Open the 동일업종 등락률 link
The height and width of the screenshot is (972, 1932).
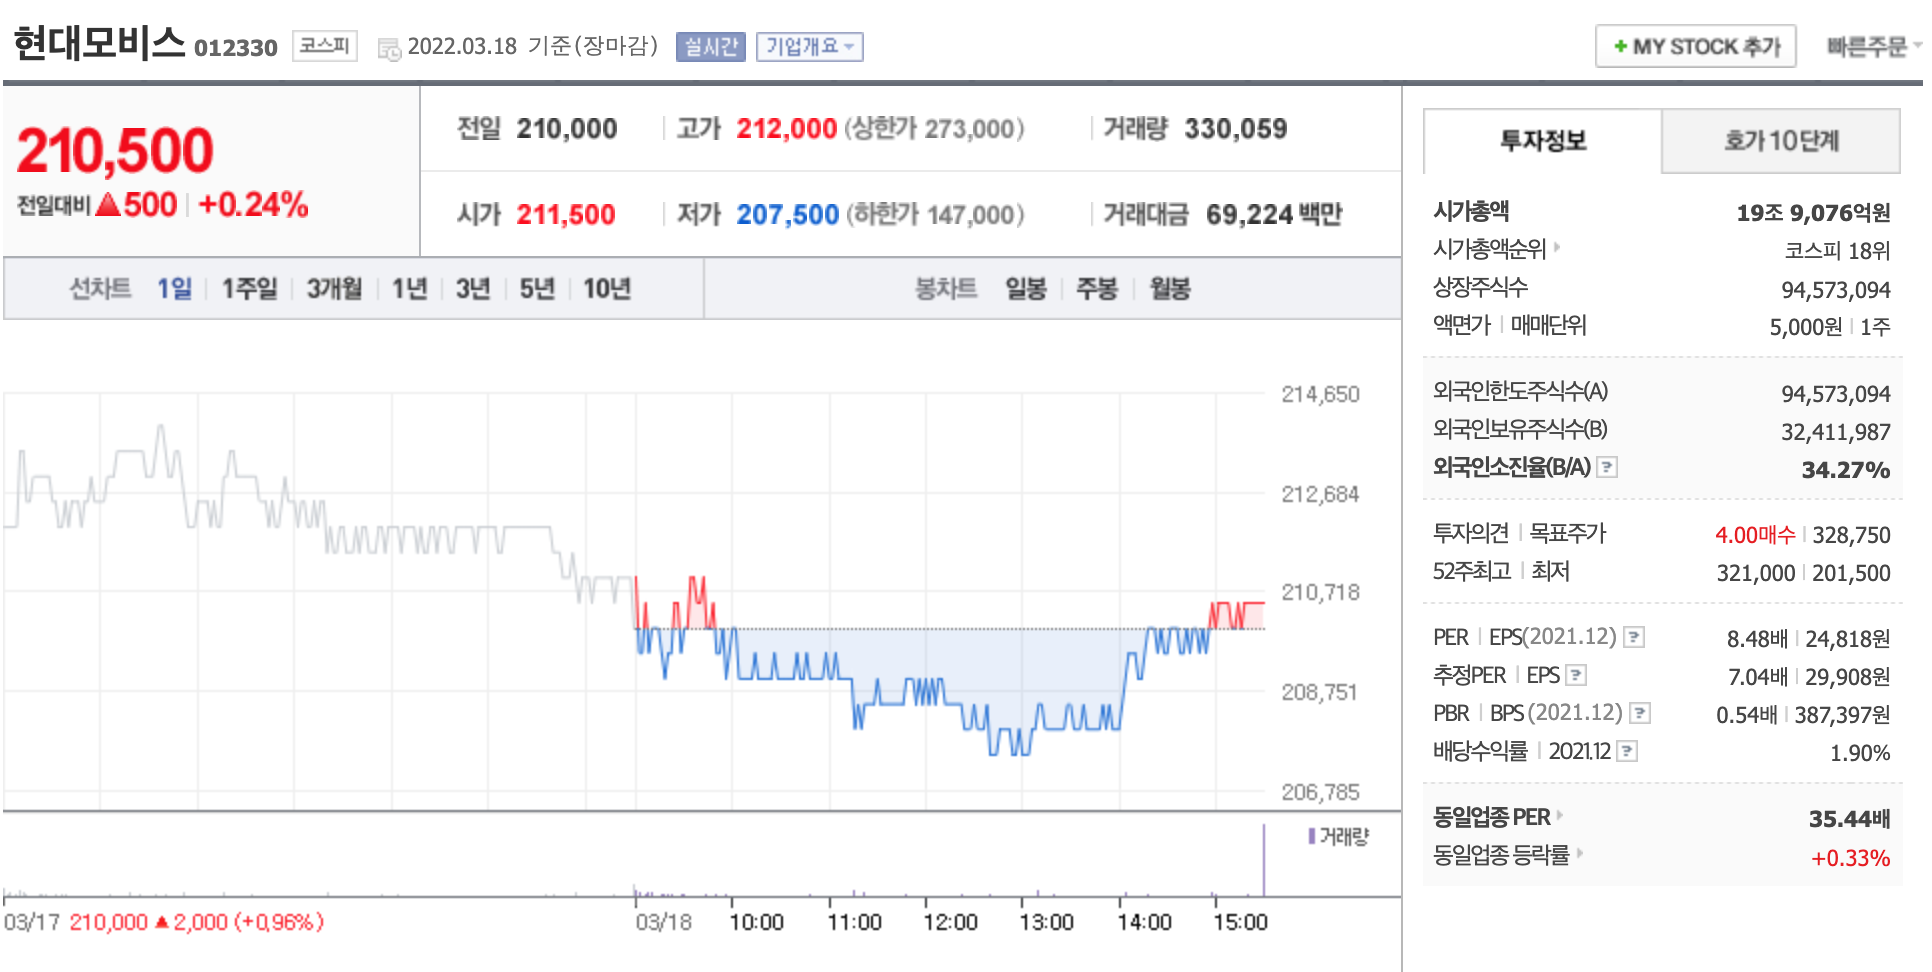point(1501,855)
